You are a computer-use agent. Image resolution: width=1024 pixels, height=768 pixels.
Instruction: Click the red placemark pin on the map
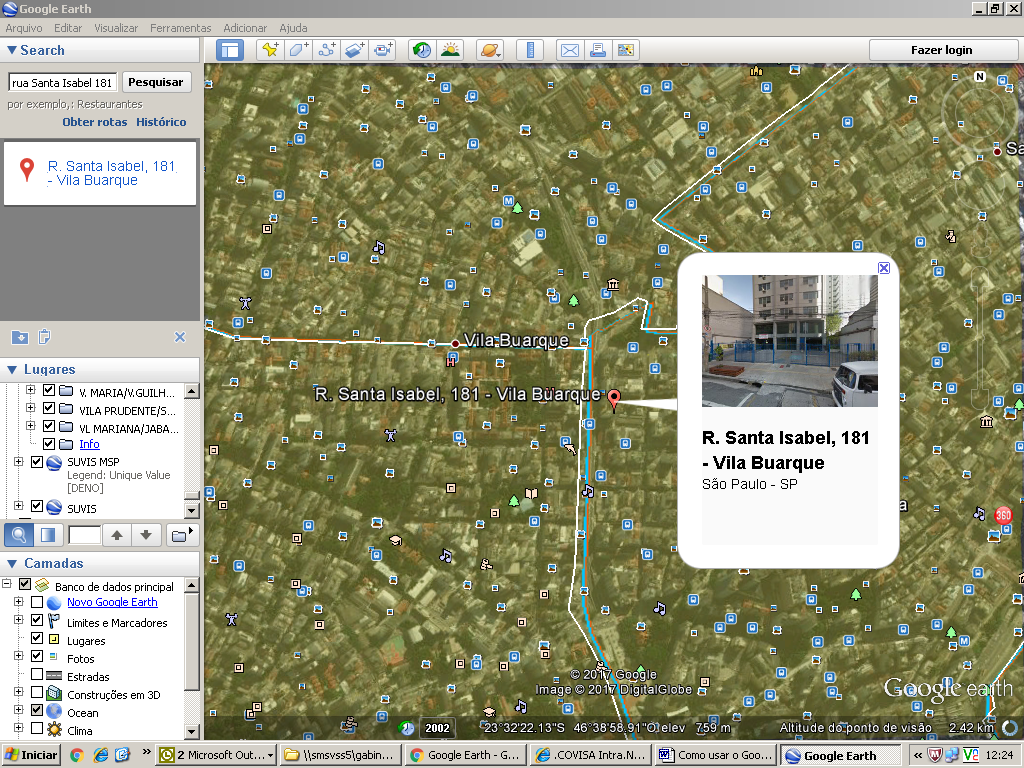(x=614, y=398)
